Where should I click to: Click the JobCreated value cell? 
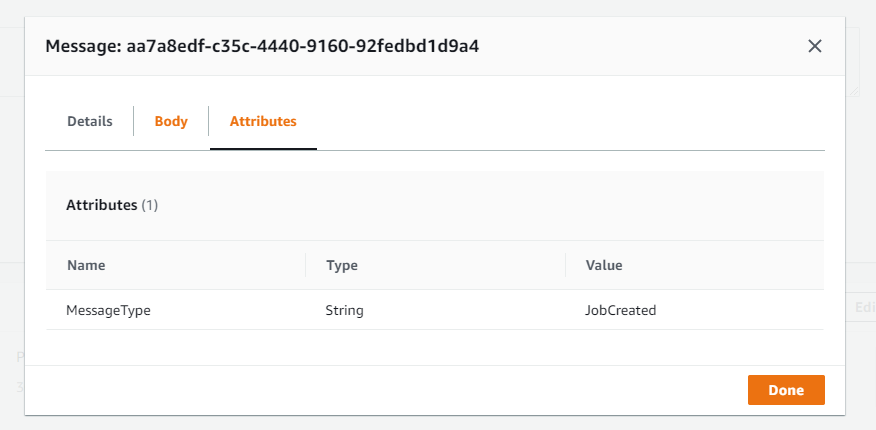[620, 310]
